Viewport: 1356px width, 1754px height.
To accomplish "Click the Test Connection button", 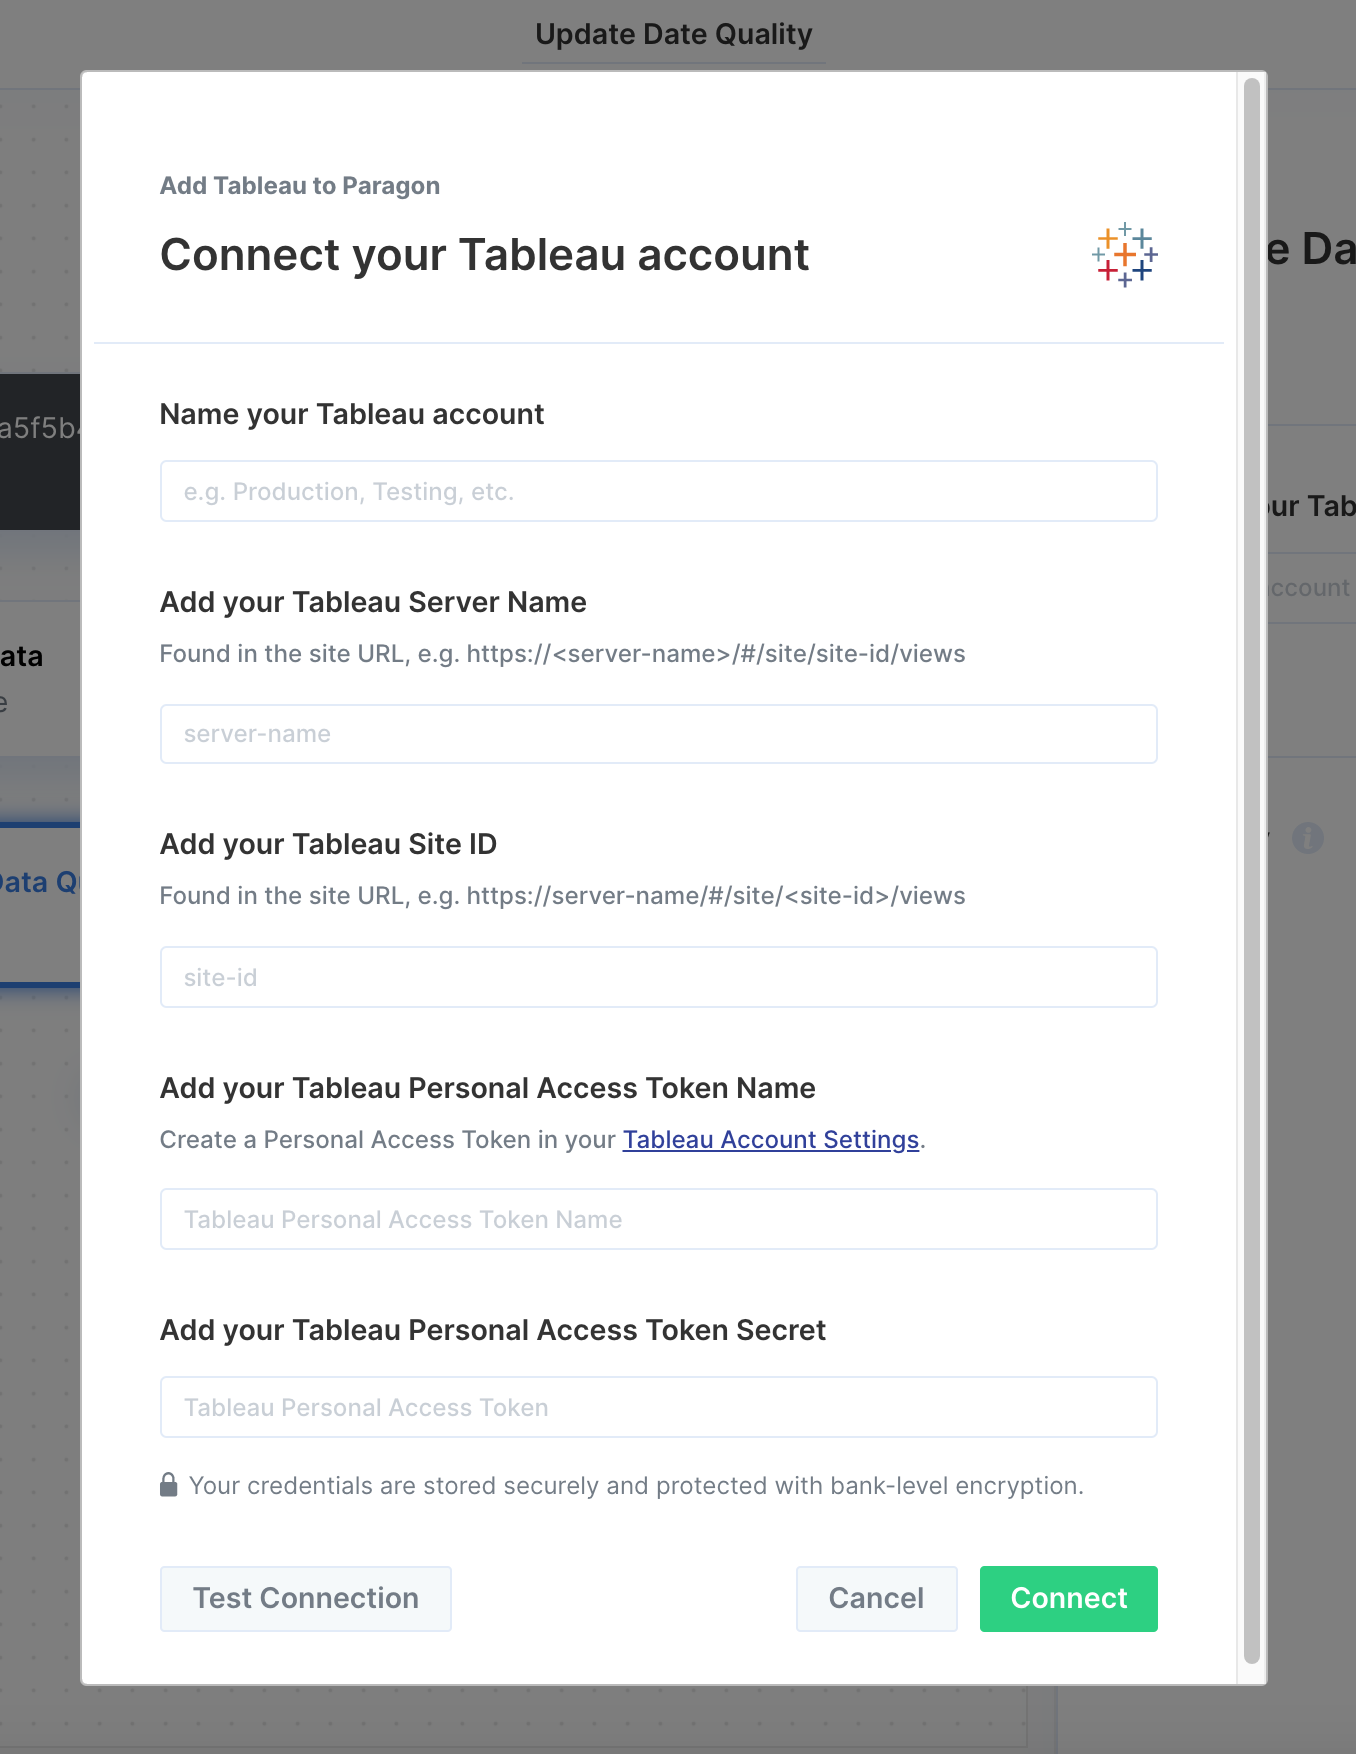I will [306, 1599].
